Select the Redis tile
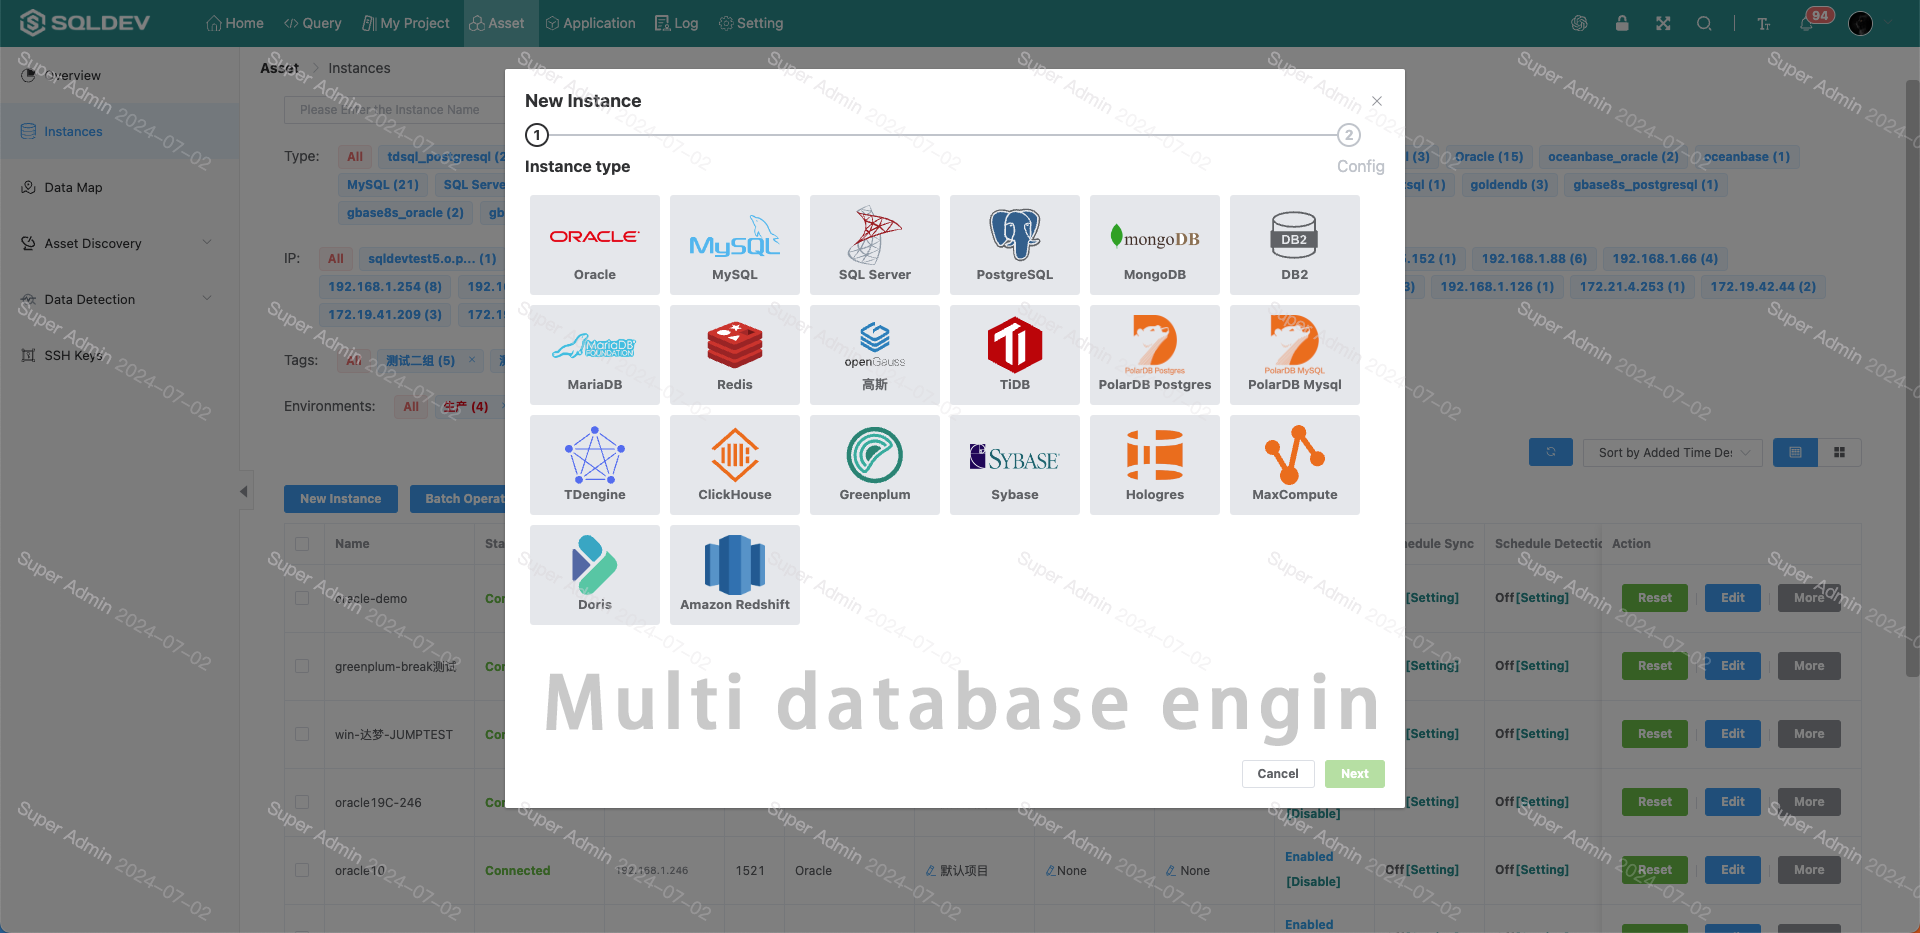 pos(735,355)
